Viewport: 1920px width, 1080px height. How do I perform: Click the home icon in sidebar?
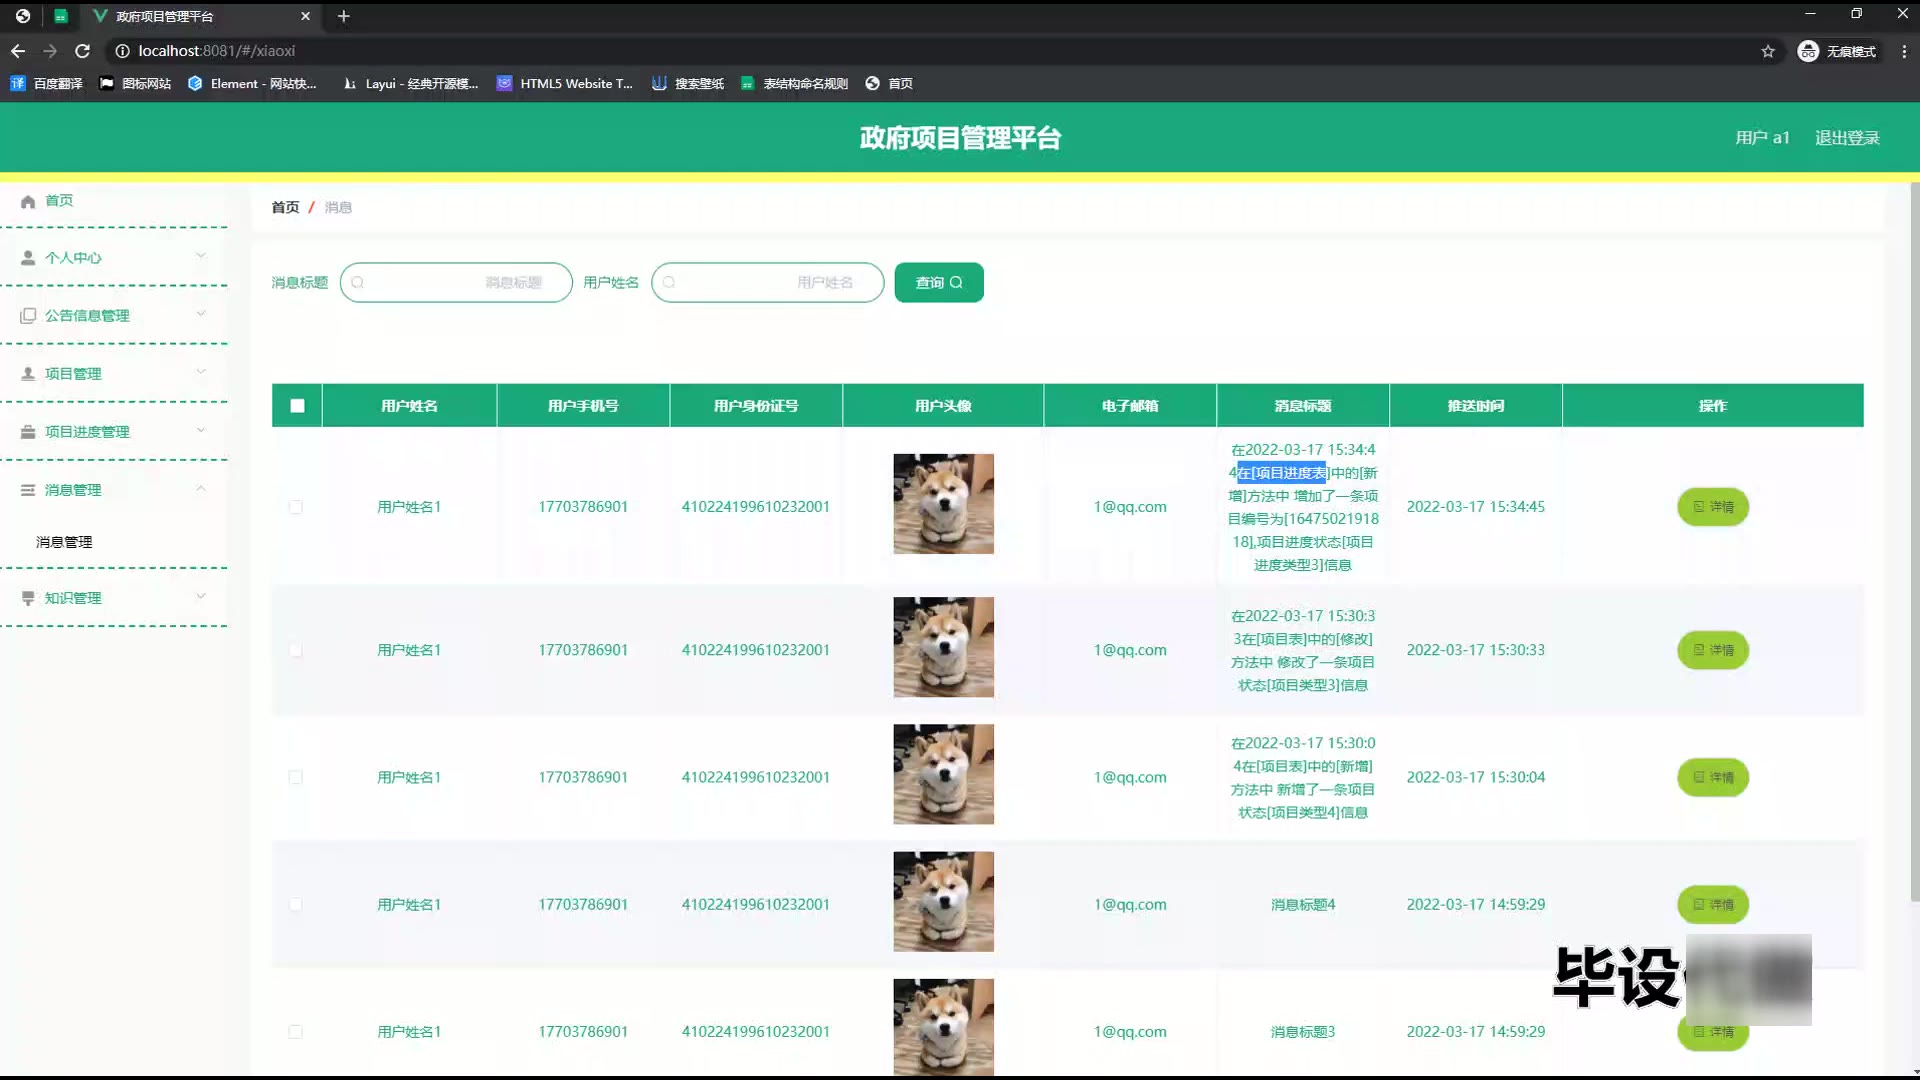click(x=28, y=201)
